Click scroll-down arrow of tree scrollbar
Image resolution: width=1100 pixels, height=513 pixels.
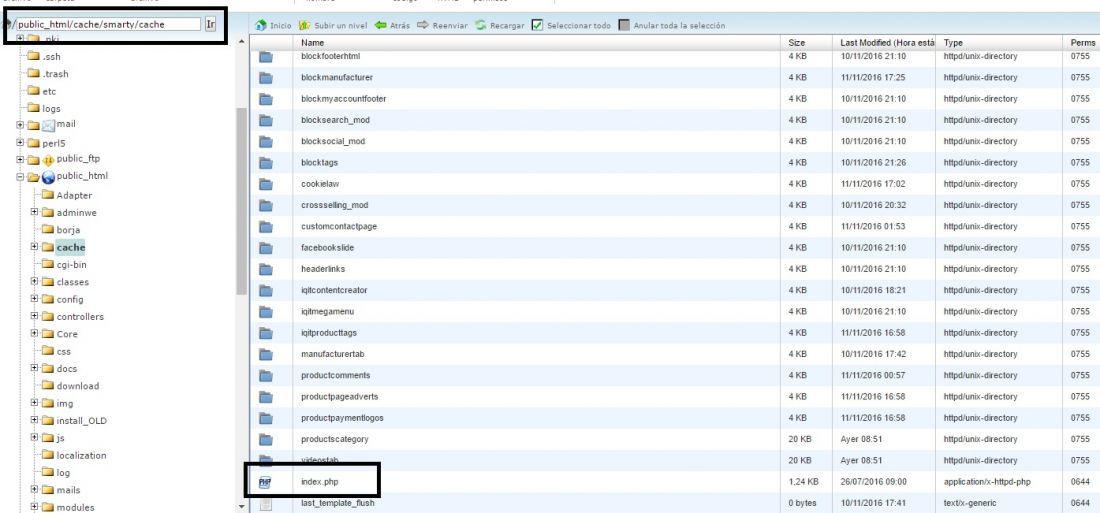click(x=242, y=506)
